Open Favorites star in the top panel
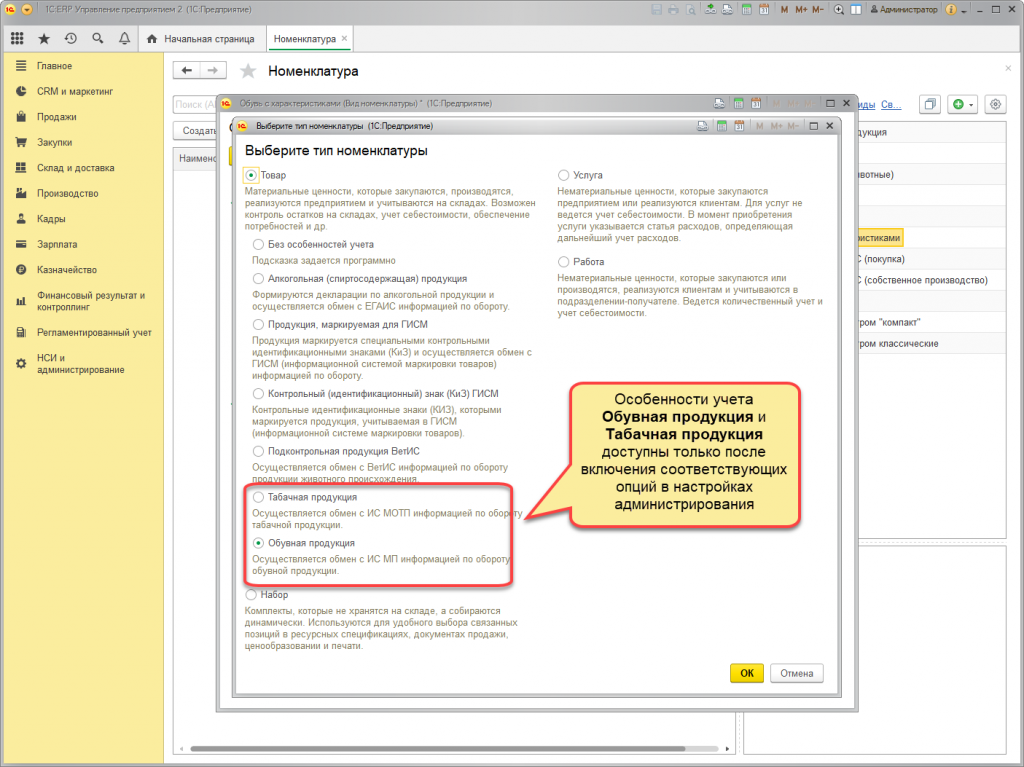 point(44,39)
